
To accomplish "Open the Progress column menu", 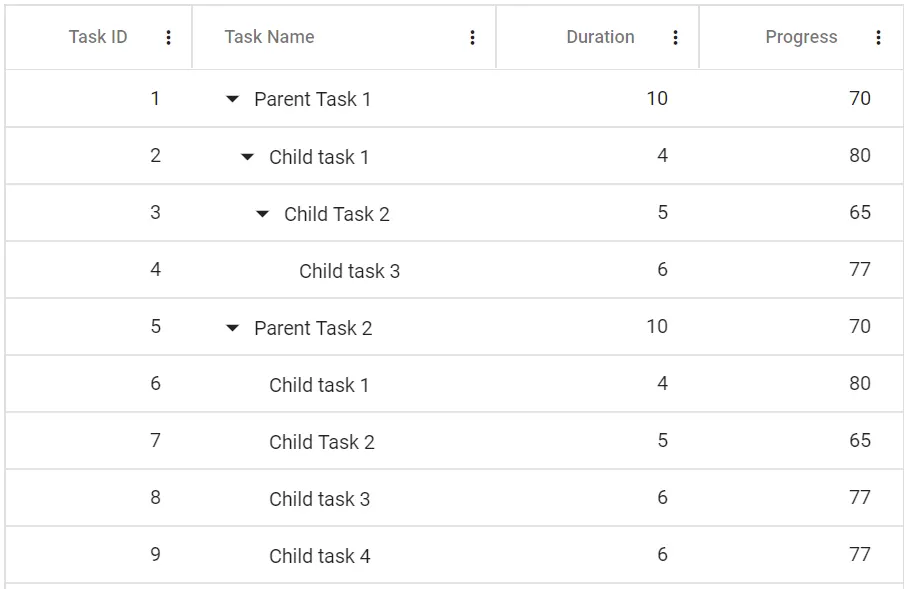I will click(878, 37).
